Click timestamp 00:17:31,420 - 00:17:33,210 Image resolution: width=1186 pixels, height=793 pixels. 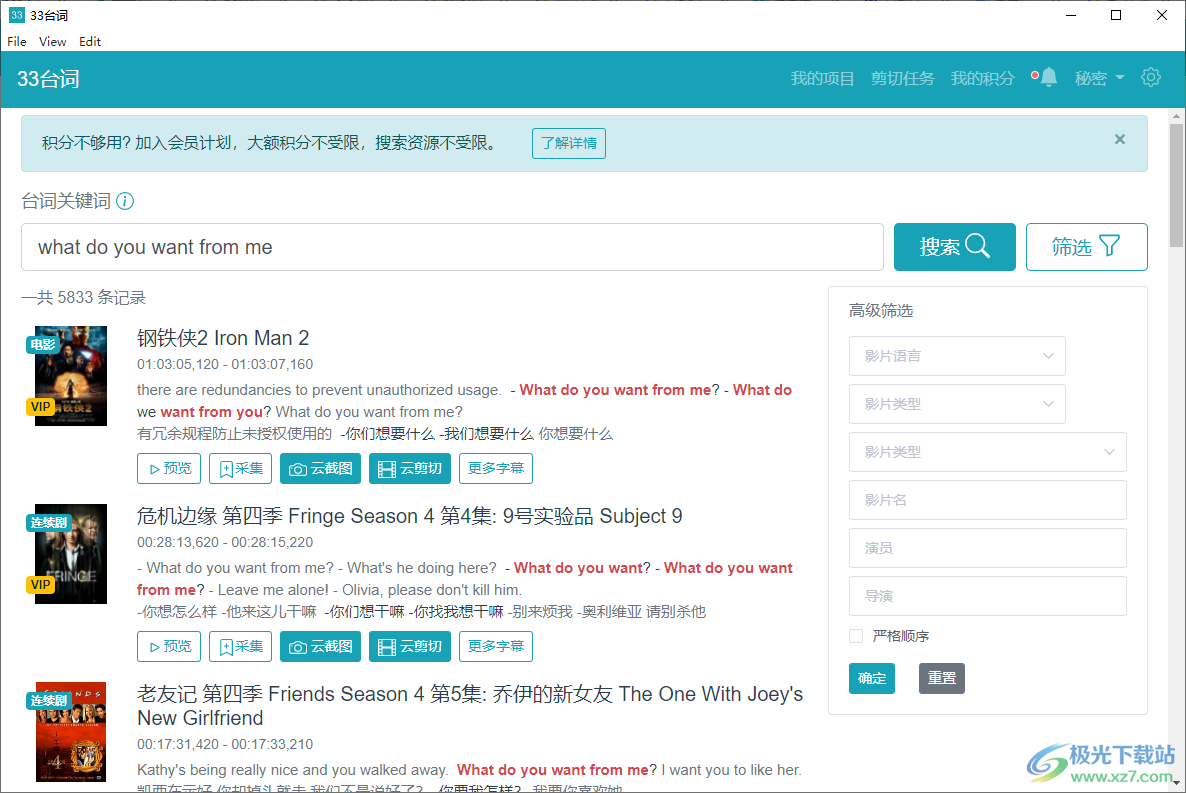click(x=225, y=744)
